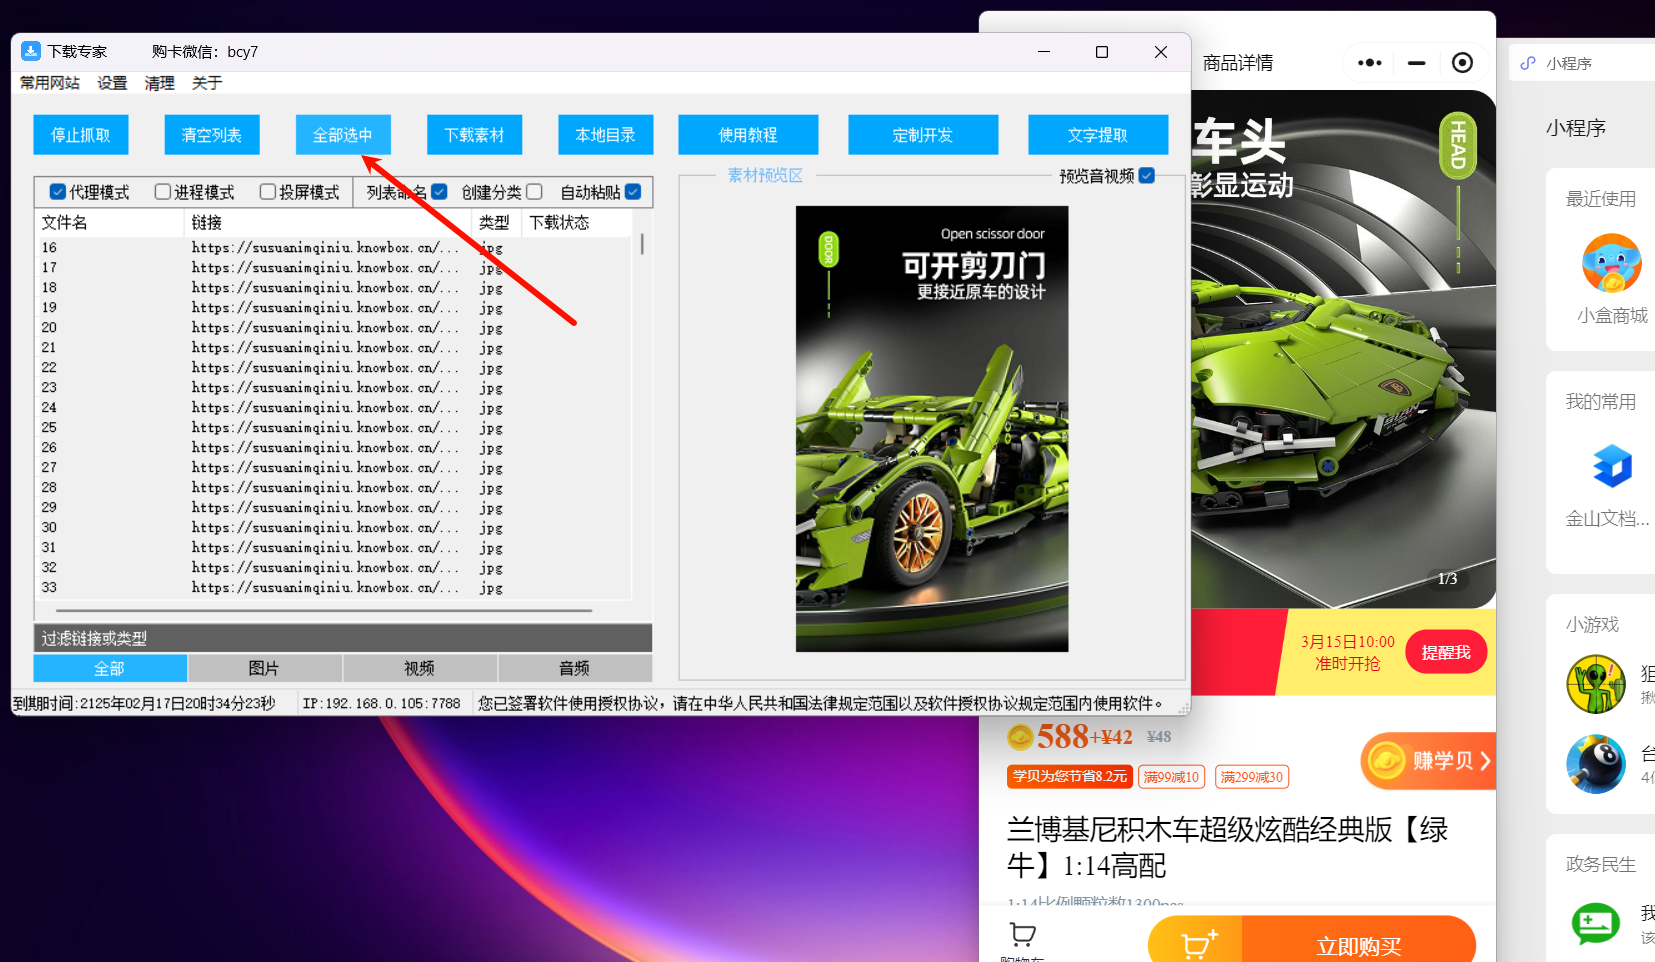1655x962 pixels.
Task: Open the green alien game icon under 小游戏
Action: click(1596, 684)
